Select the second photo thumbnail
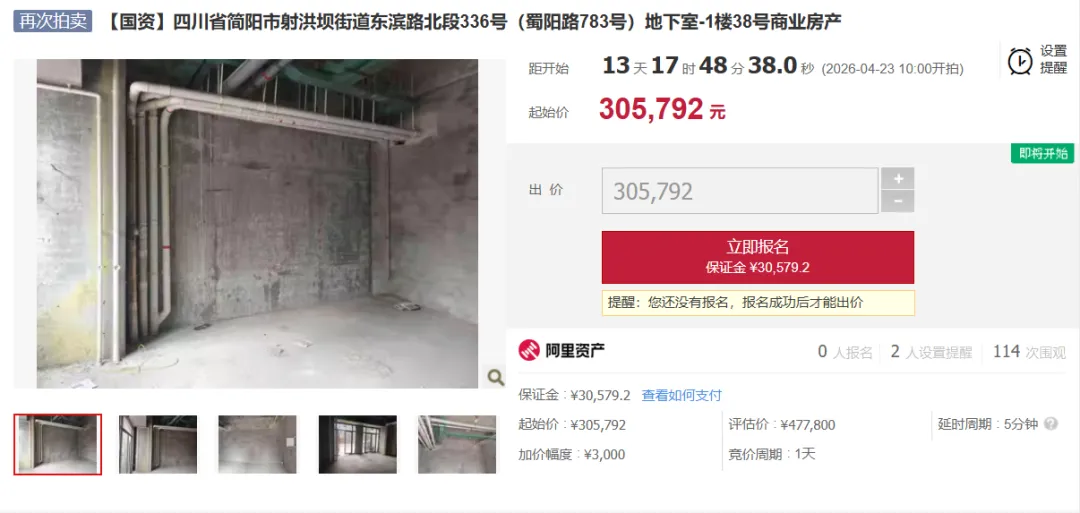1080x513 pixels. pyautogui.click(x=158, y=444)
